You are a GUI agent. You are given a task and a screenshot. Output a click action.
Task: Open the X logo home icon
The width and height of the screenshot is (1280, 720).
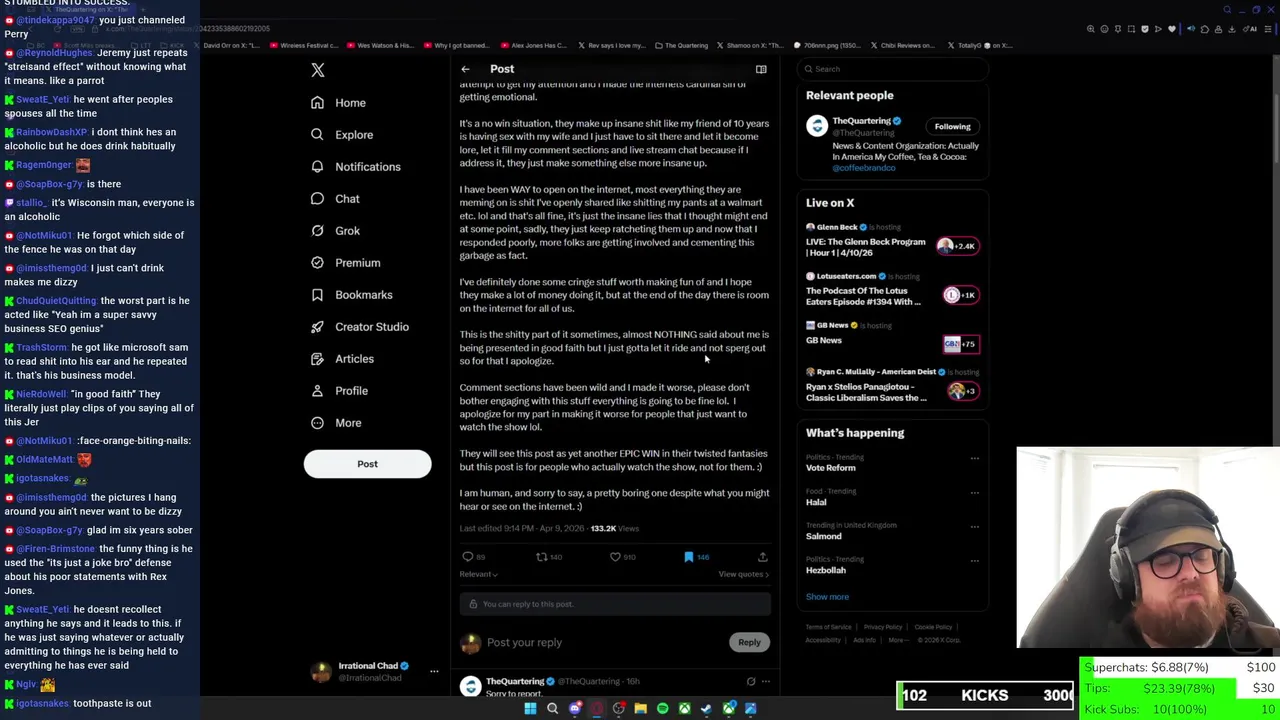[x=318, y=70]
